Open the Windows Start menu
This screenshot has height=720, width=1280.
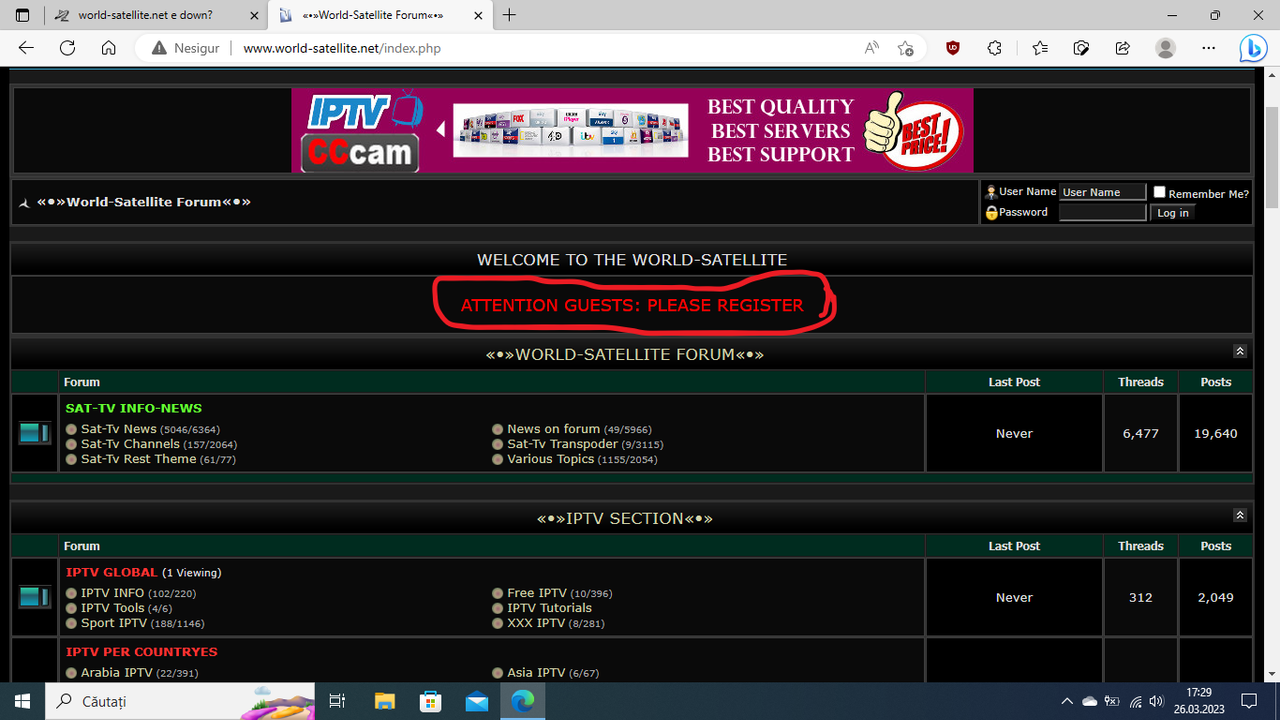(22, 701)
